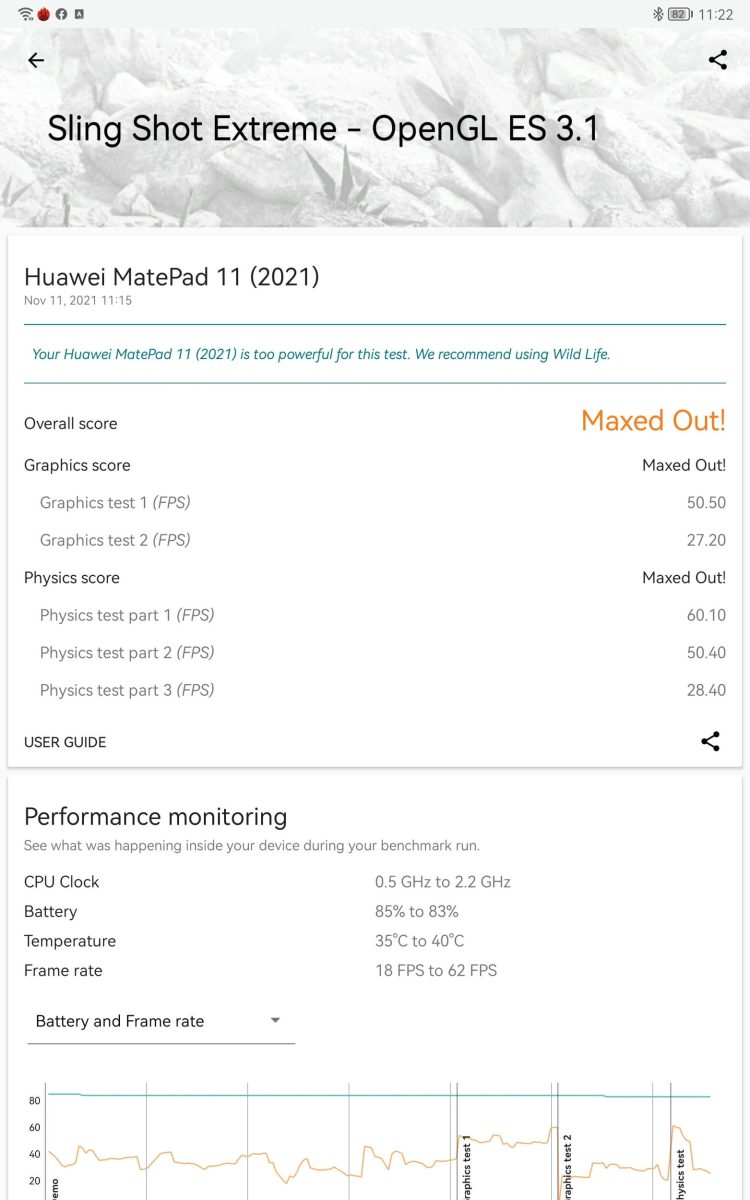Screen dimensions: 750x1200
Task: Select the Overall score row
Action: 375,422
